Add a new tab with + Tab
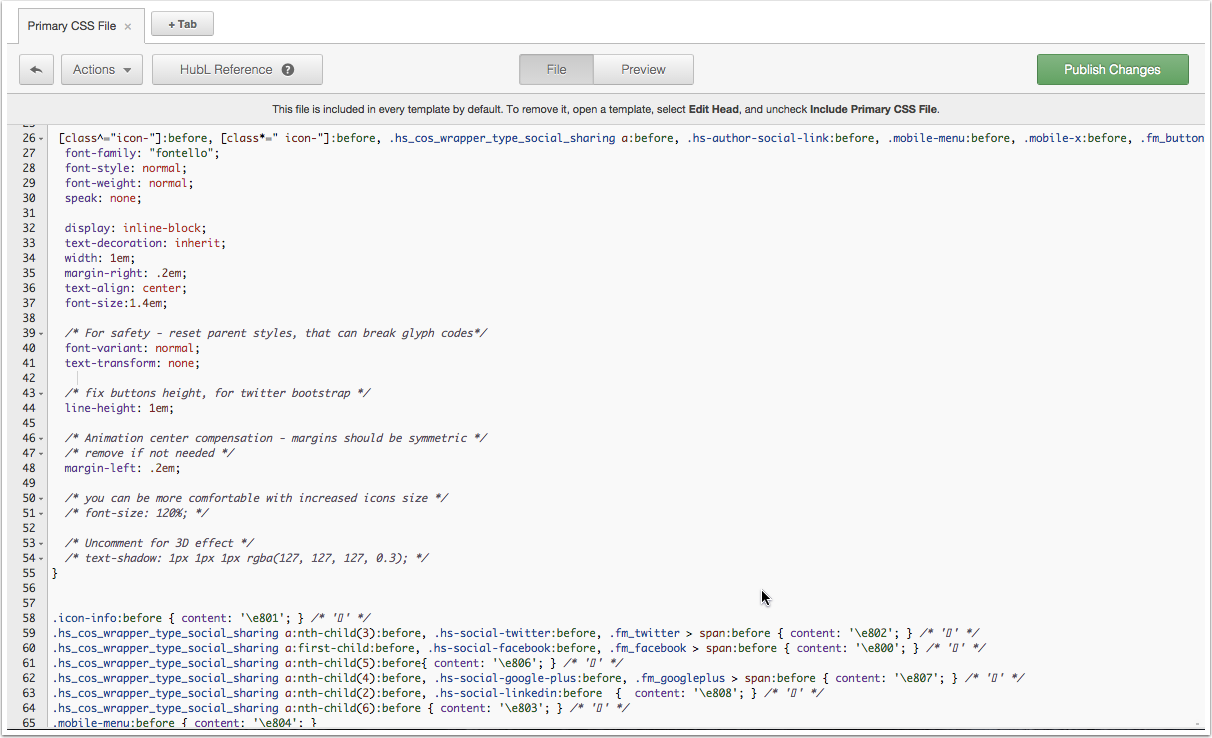The width and height of the screenshot is (1212, 738). tap(182, 24)
